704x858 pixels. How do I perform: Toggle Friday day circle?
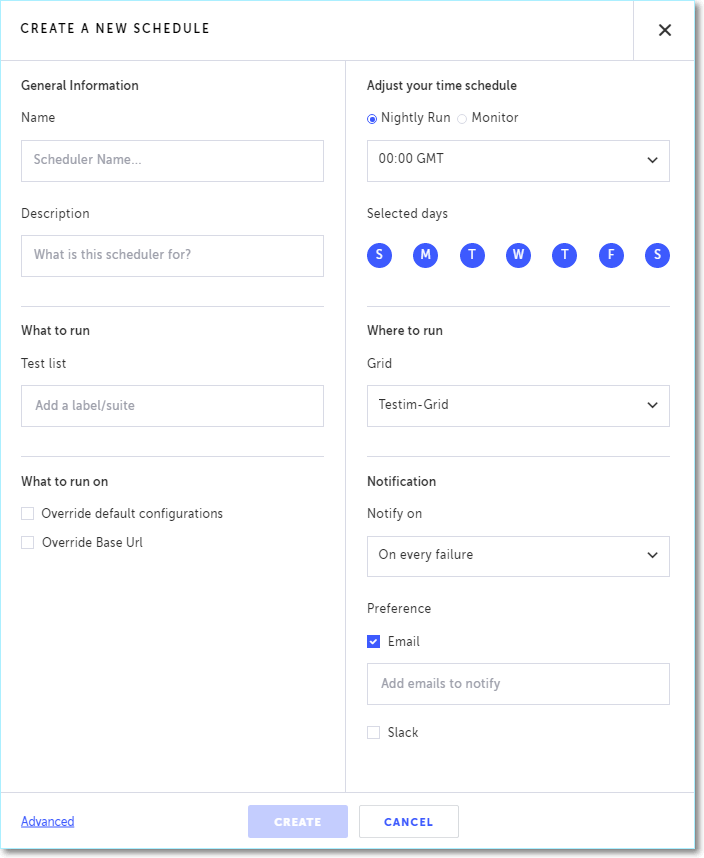[612, 255]
